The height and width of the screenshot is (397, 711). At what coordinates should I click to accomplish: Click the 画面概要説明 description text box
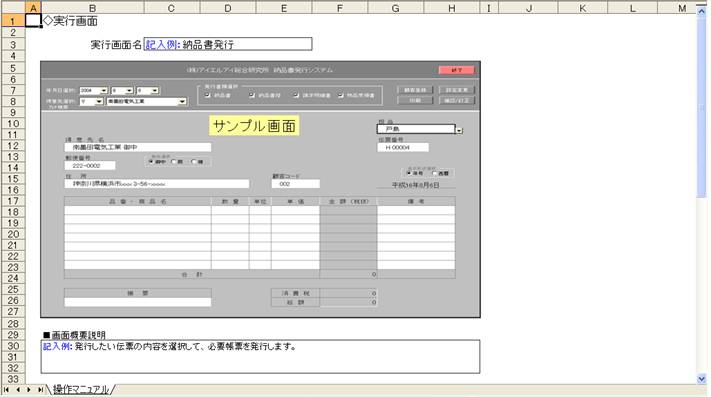pos(260,357)
